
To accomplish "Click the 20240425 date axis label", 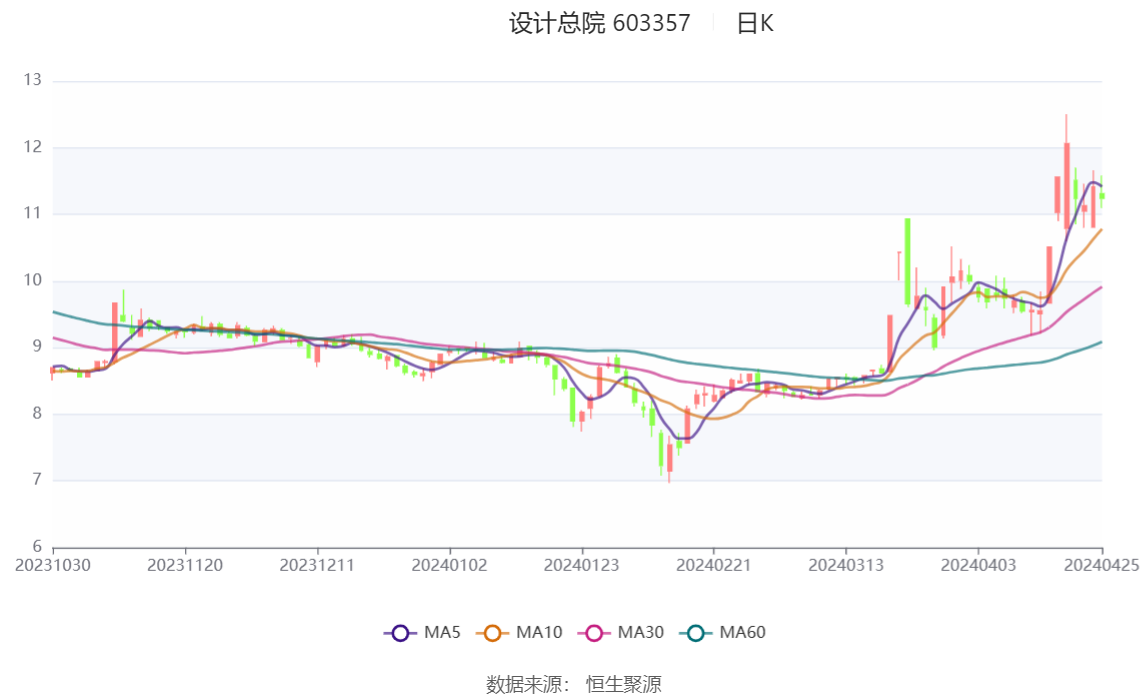I will (1101, 566).
